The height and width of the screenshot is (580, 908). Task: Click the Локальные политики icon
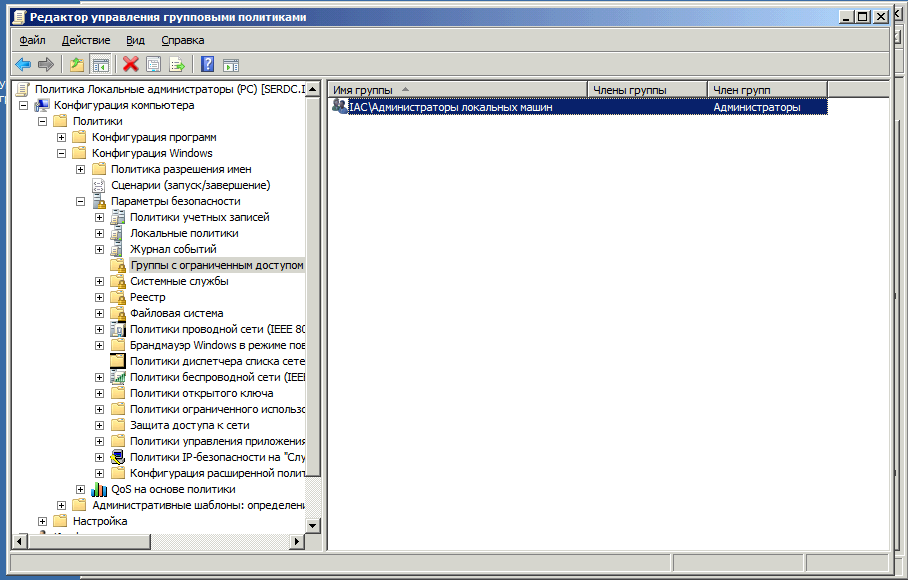(118, 233)
